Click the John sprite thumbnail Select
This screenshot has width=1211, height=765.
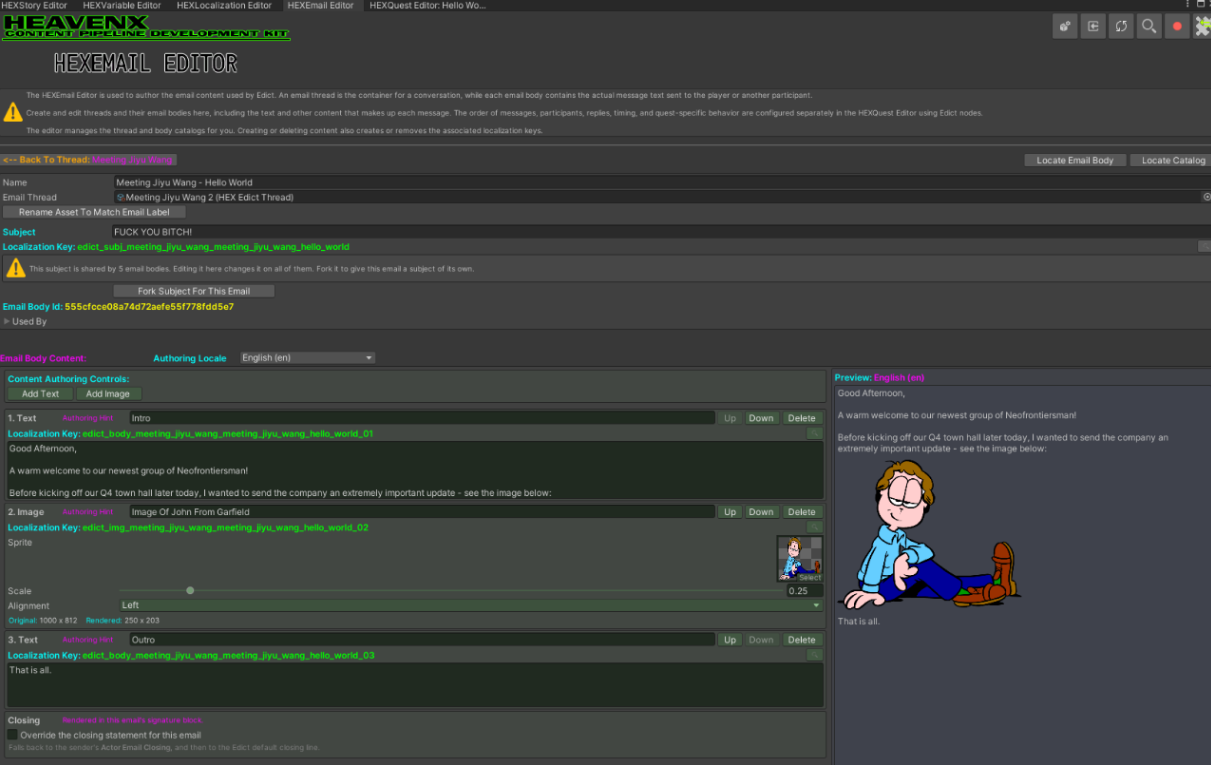coord(799,559)
